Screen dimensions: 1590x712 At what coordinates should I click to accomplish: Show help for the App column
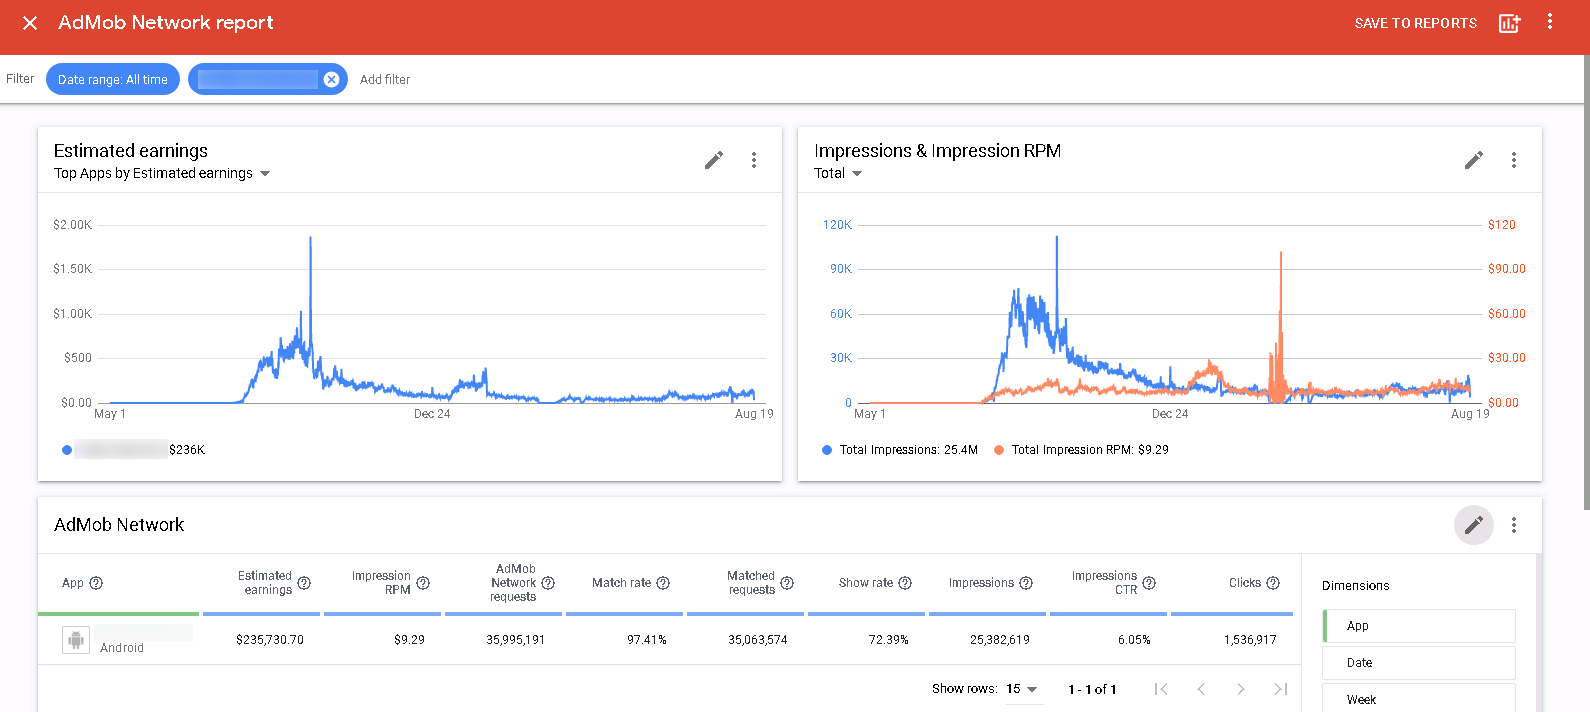click(x=96, y=583)
